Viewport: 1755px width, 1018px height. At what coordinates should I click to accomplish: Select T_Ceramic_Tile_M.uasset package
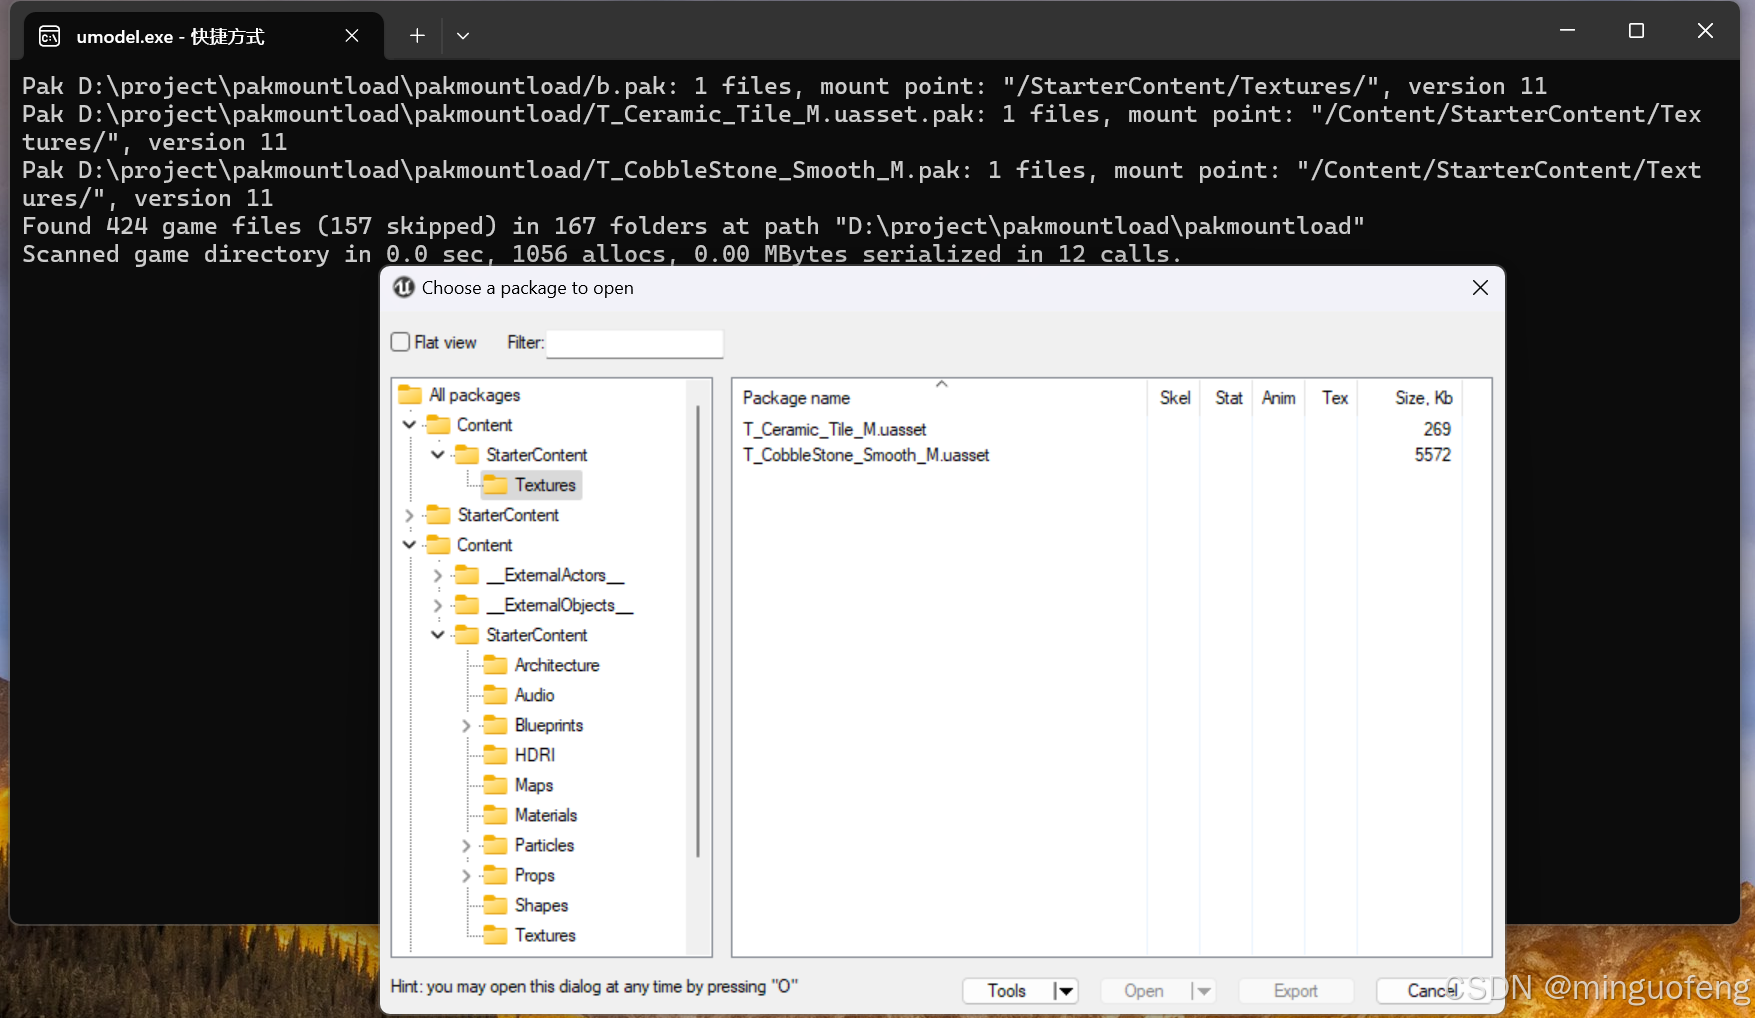[834, 429]
